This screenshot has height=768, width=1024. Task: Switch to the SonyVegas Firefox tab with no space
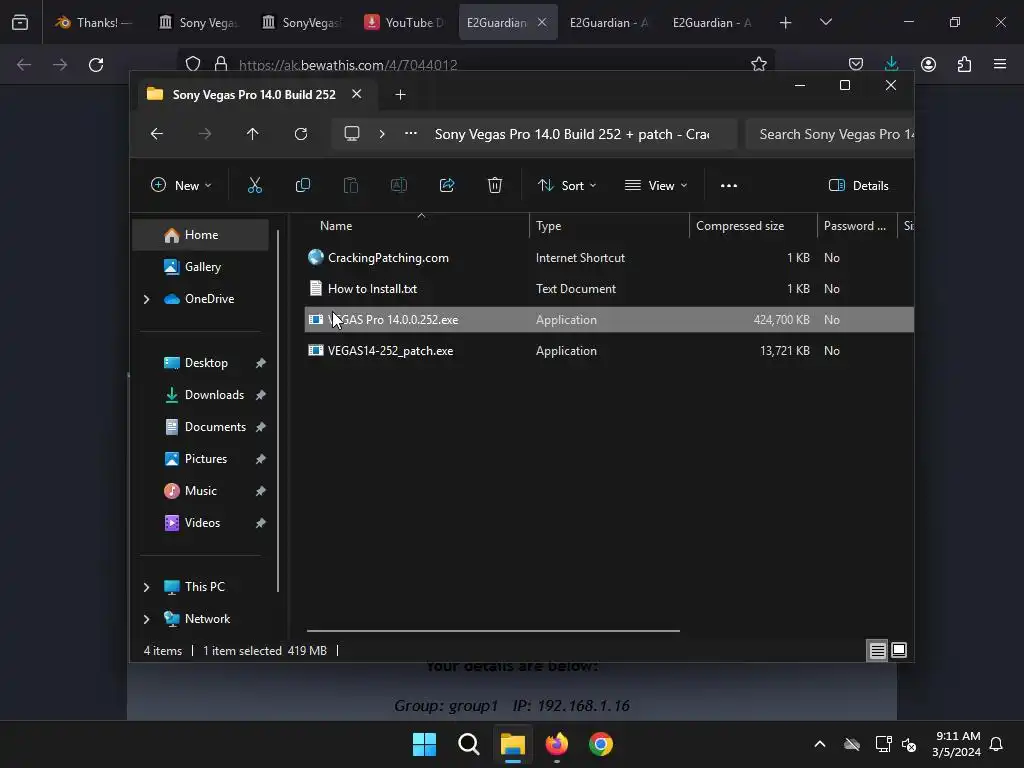302,22
